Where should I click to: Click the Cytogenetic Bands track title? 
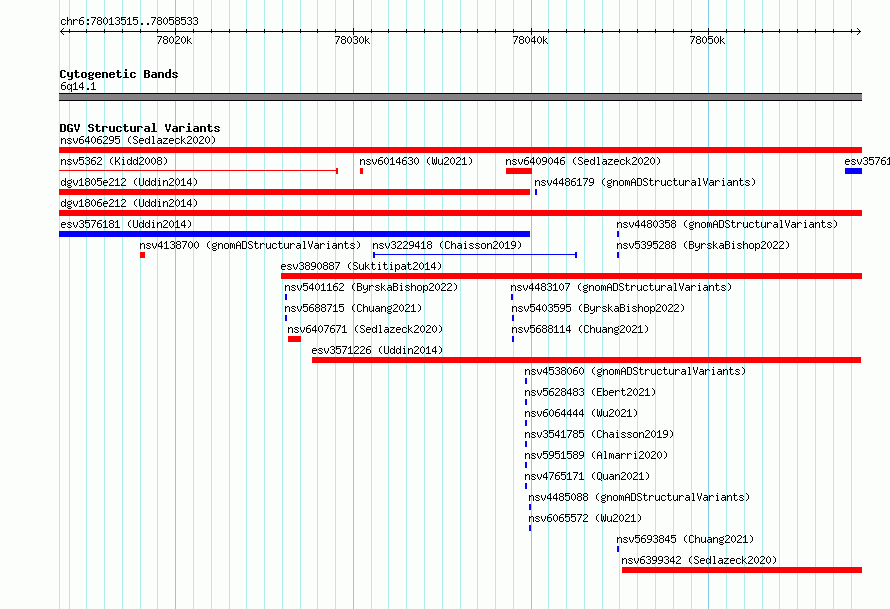pyautogui.click(x=119, y=74)
